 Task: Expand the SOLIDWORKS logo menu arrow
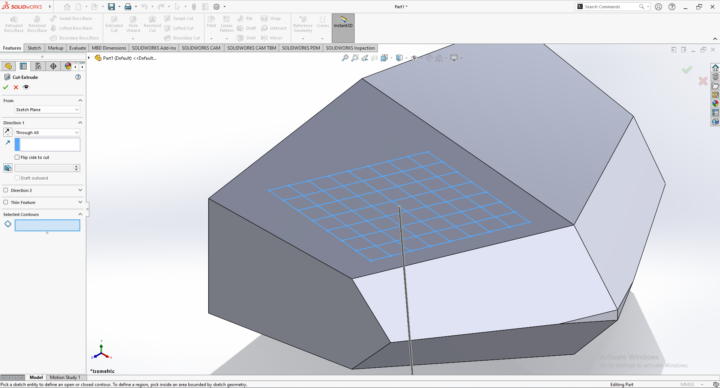50,6
